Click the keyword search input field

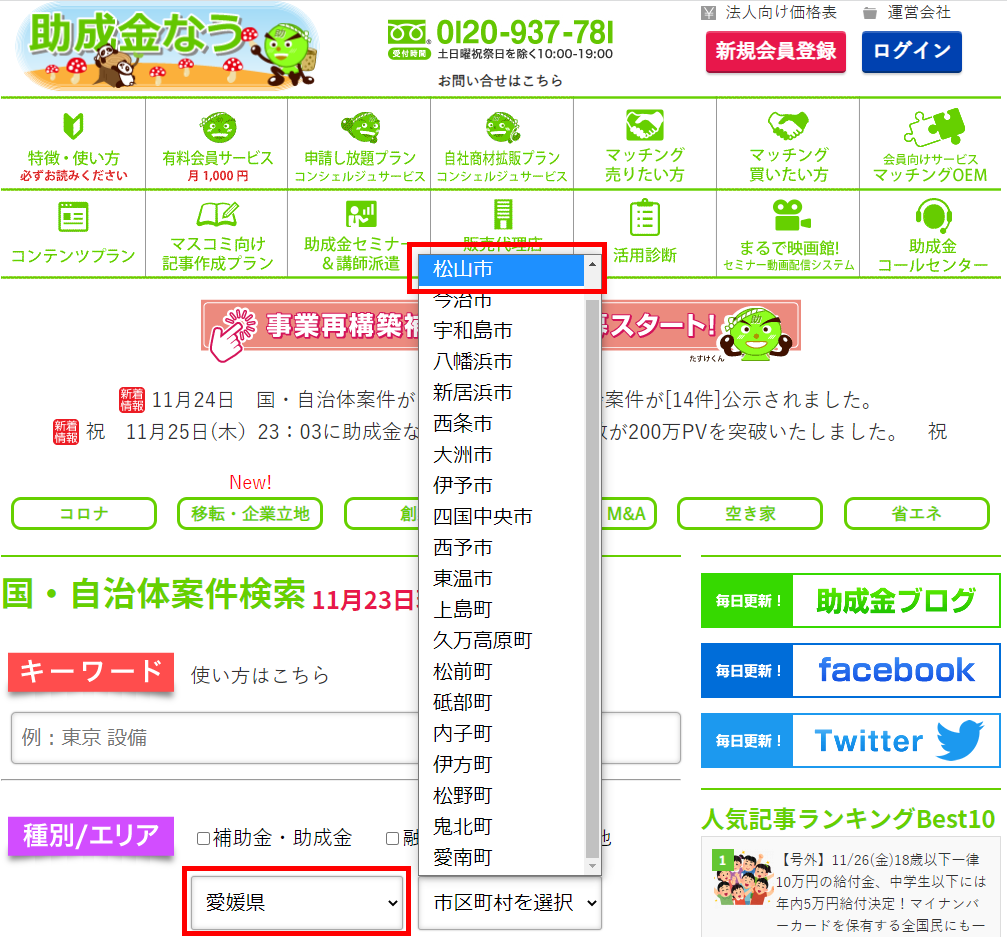[x=345, y=738]
